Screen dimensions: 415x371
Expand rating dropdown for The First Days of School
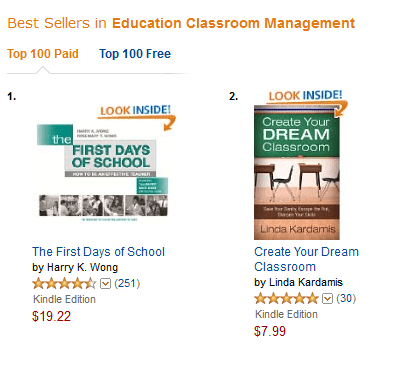click(105, 284)
